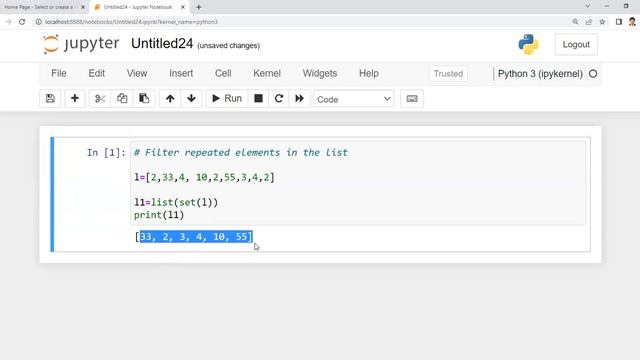Click the line l=[2,33,4, 10,2,55,3,4,2]

tap(204, 178)
